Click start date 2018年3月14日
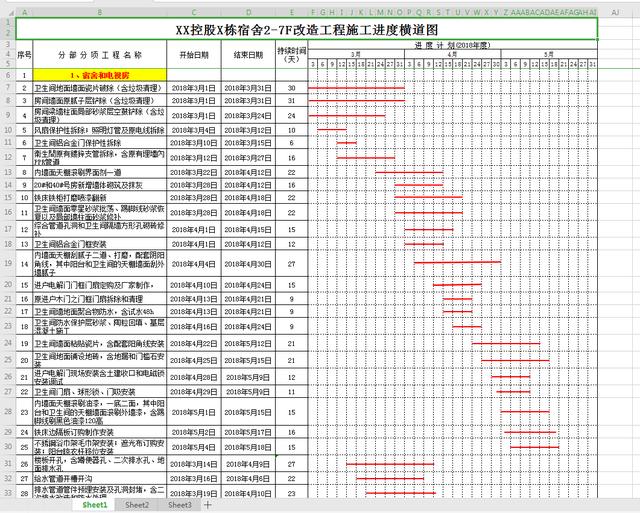This screenshot has height=513, width=640. coord(194,464)
